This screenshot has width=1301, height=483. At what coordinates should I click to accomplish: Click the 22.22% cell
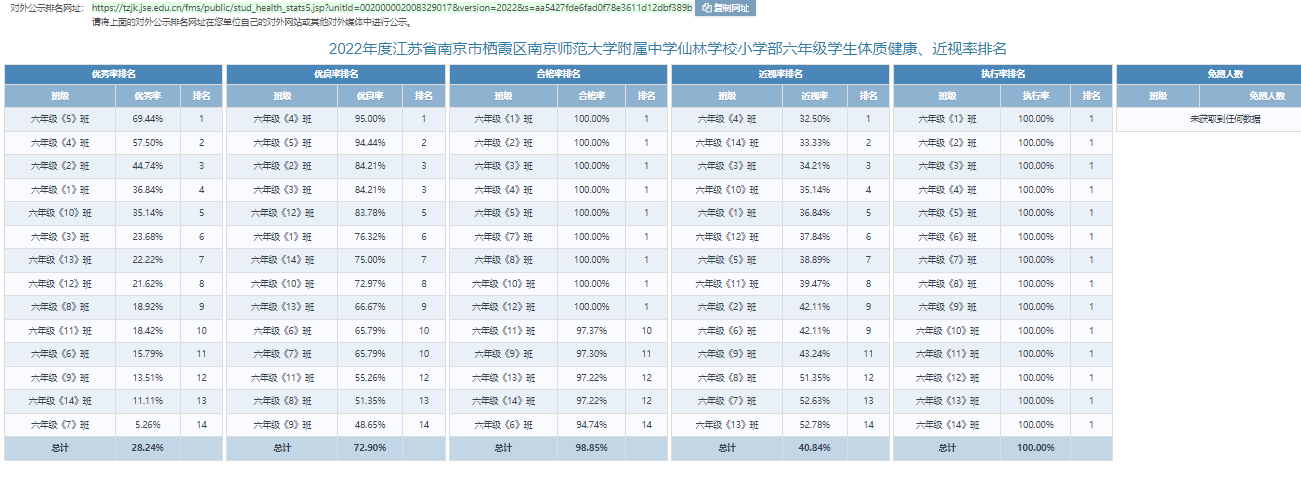pyautogui.click(x=147, y=260)
